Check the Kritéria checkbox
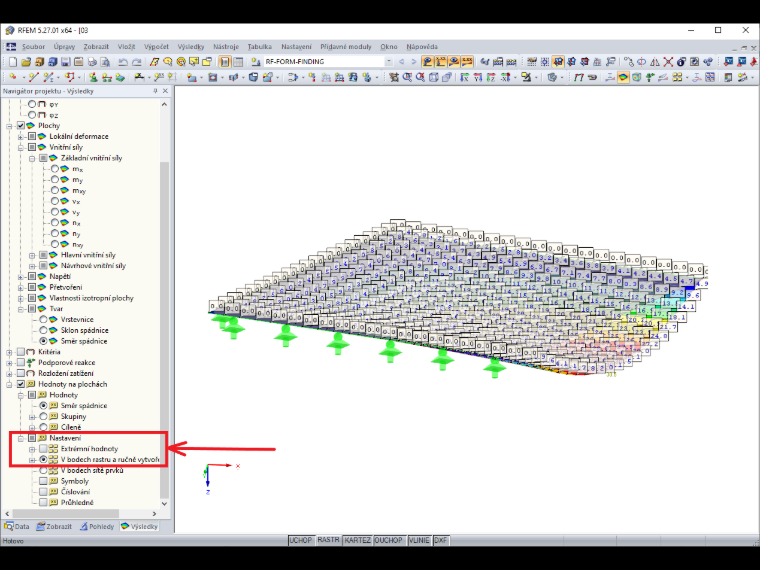The width and height of the screenshot is (760, 570). point(21,352)
